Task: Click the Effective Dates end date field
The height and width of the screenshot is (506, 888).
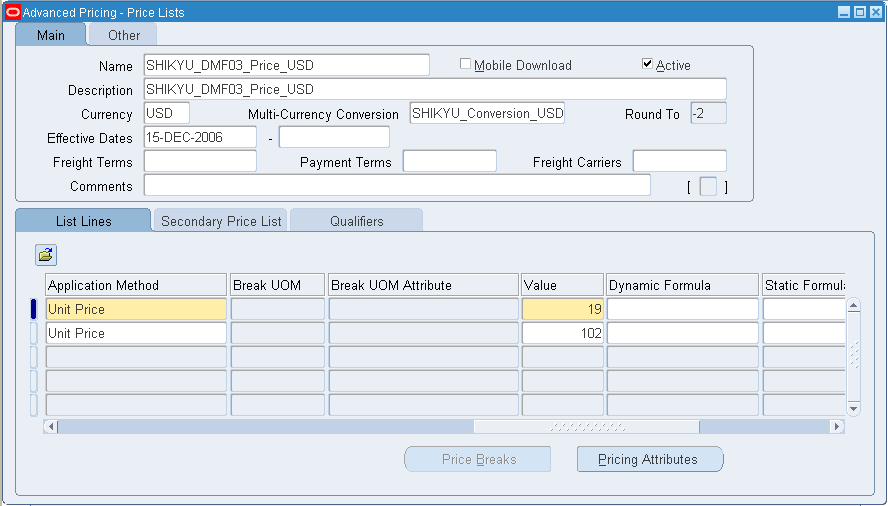Action: click(x=334, y=137)
